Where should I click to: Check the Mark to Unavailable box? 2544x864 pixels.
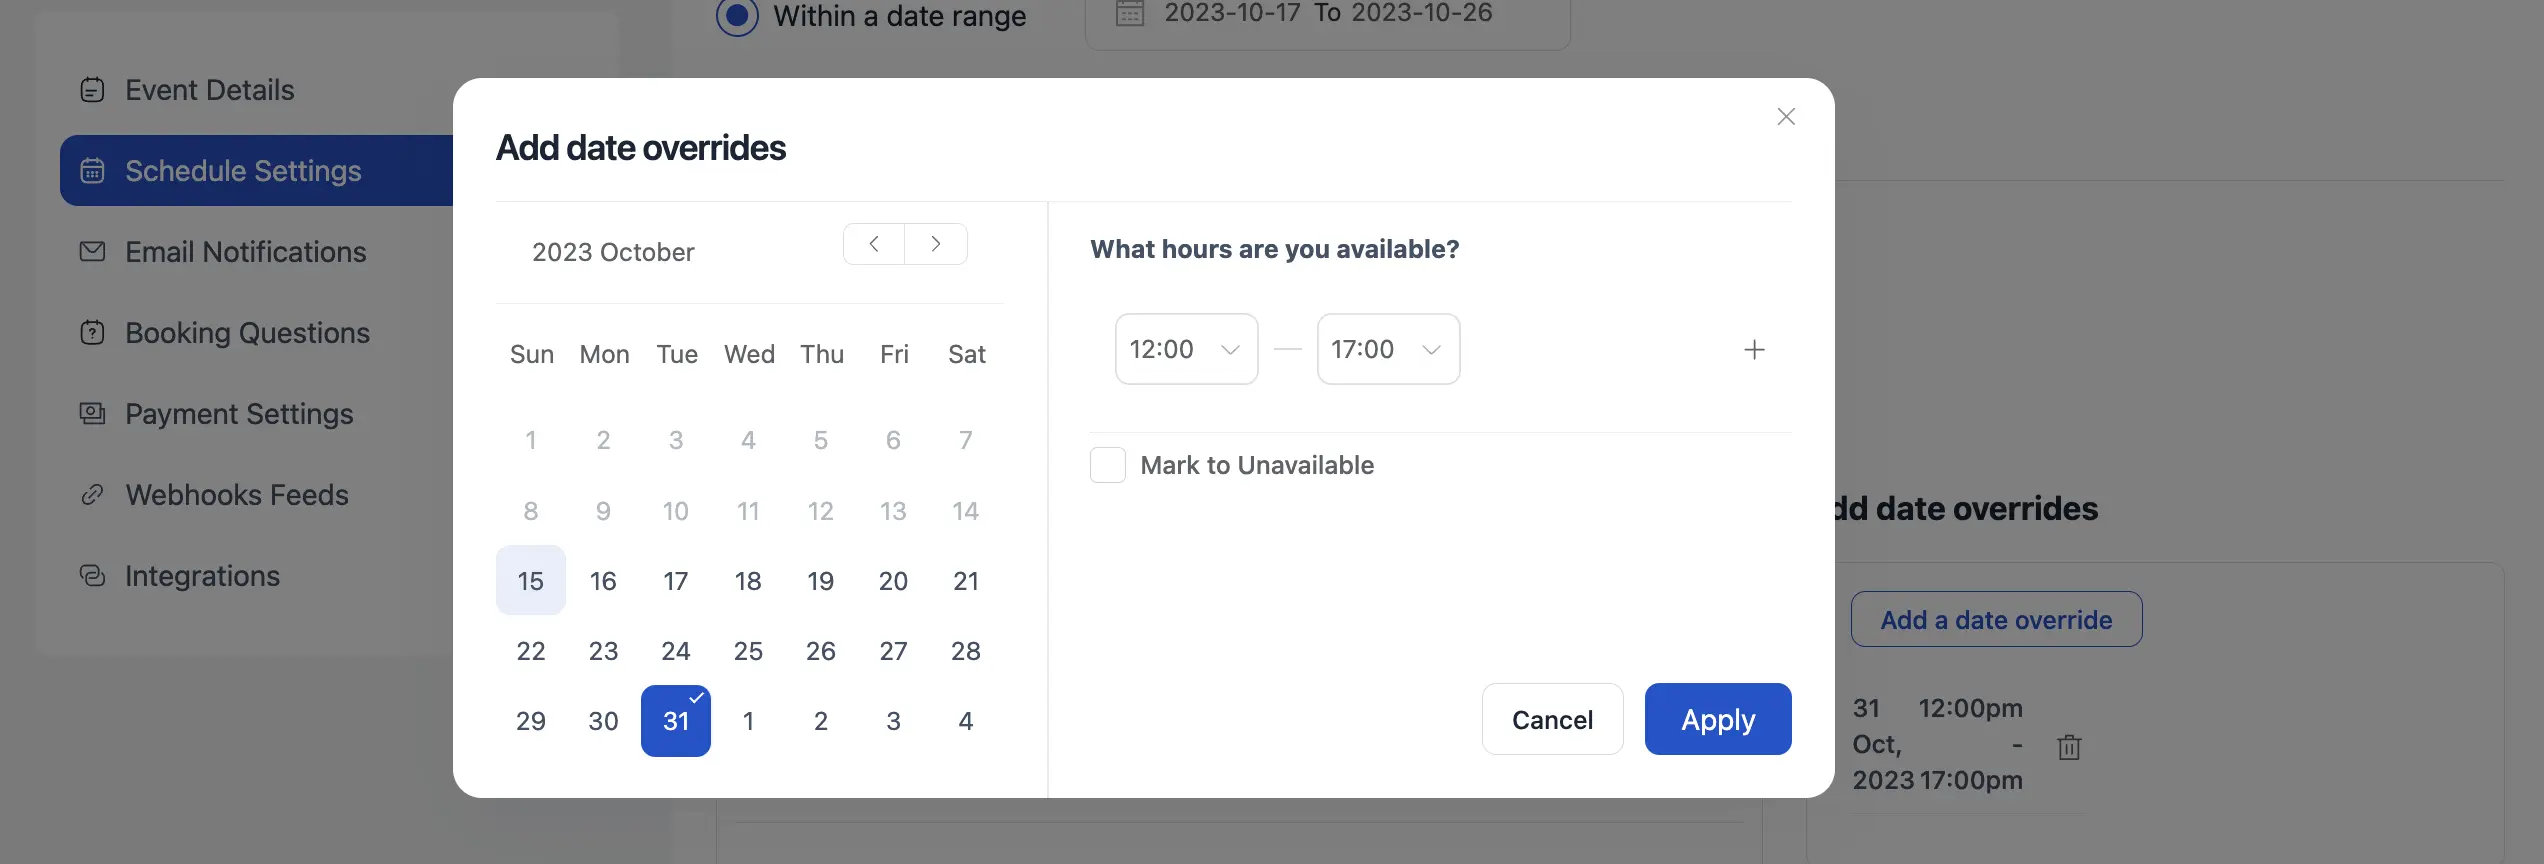tap(1107, 465)
